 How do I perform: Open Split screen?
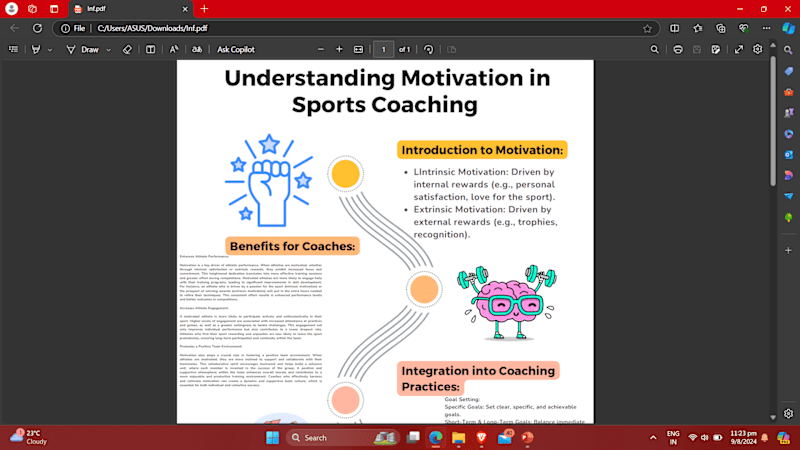(674, 28)
